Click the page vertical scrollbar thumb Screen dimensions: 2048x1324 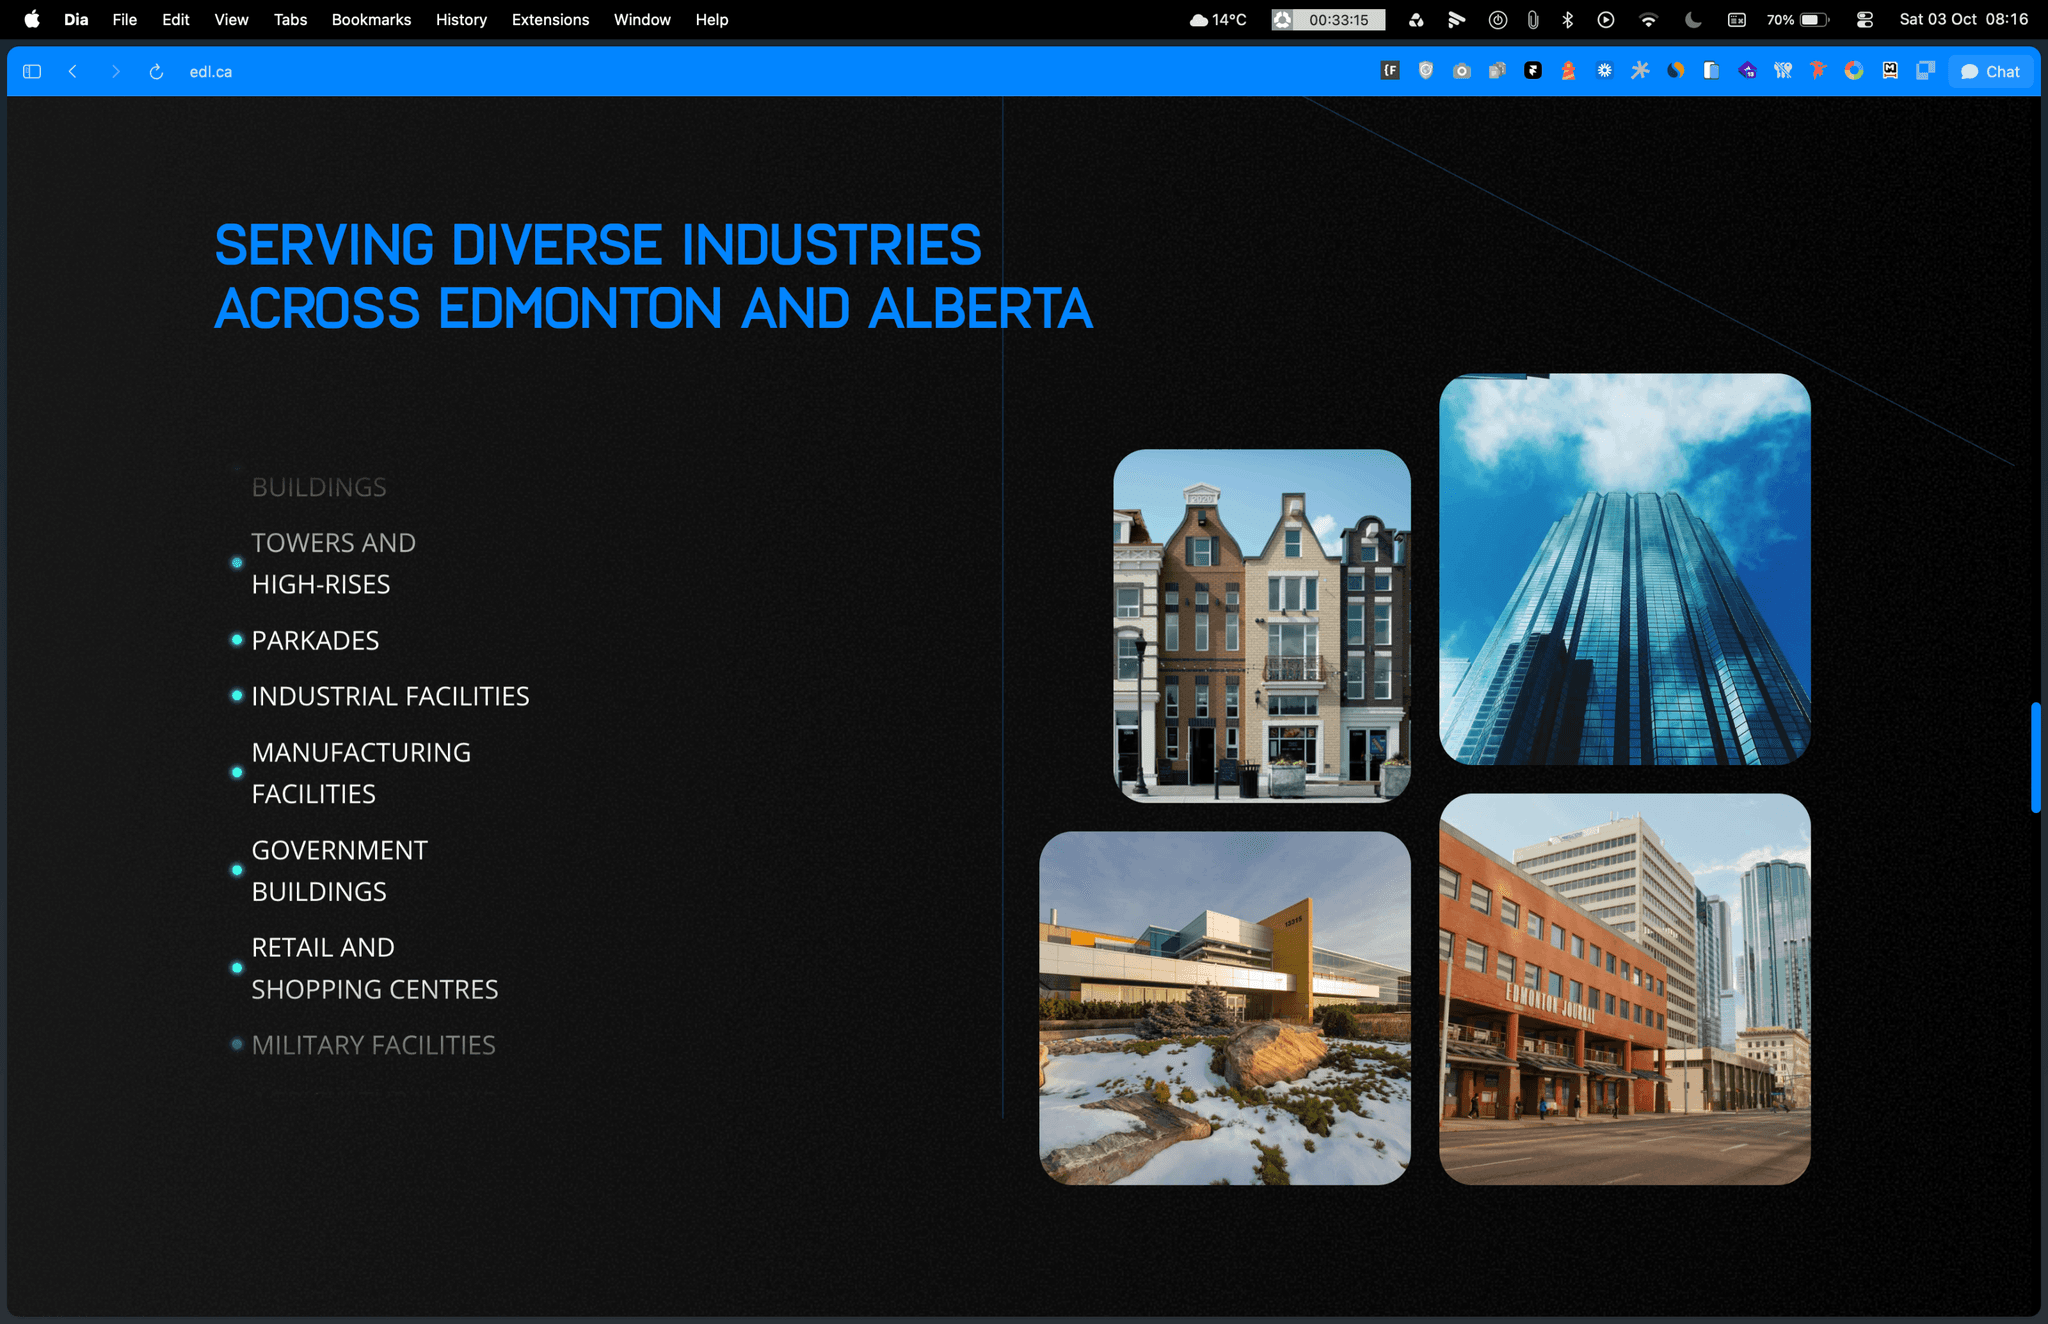tap(2035, 758)
